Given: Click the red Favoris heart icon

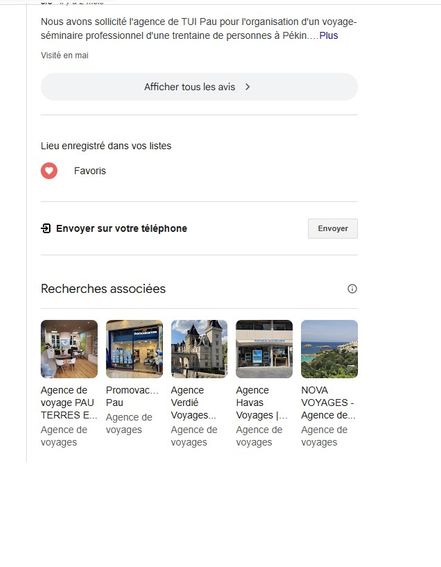Looking at the screenshot, I should [x=49, y=171].
